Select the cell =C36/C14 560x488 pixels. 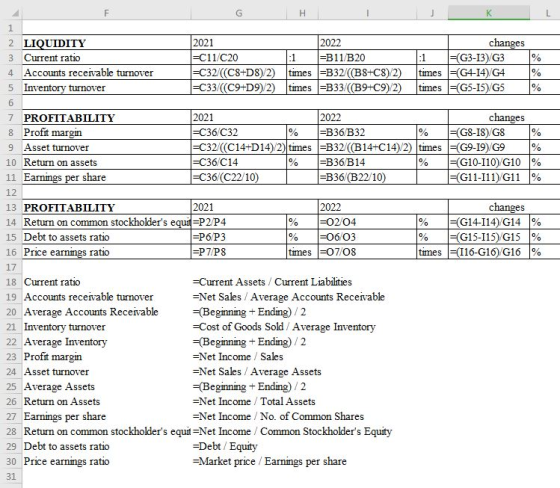(239, 162)
